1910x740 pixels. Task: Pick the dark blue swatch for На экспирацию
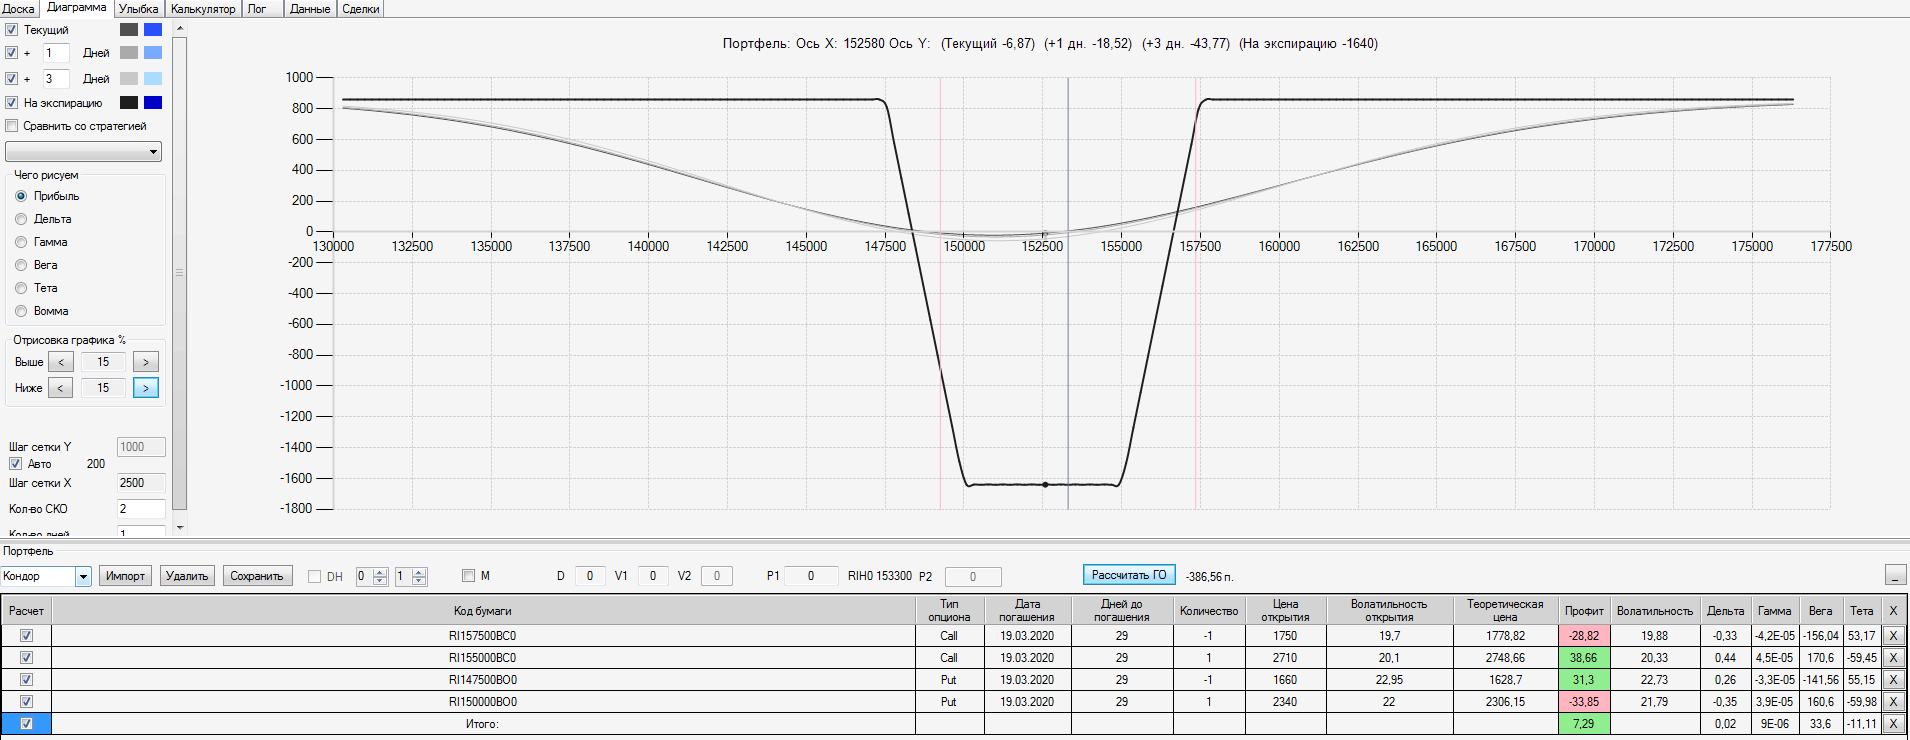tap(153, 102)
